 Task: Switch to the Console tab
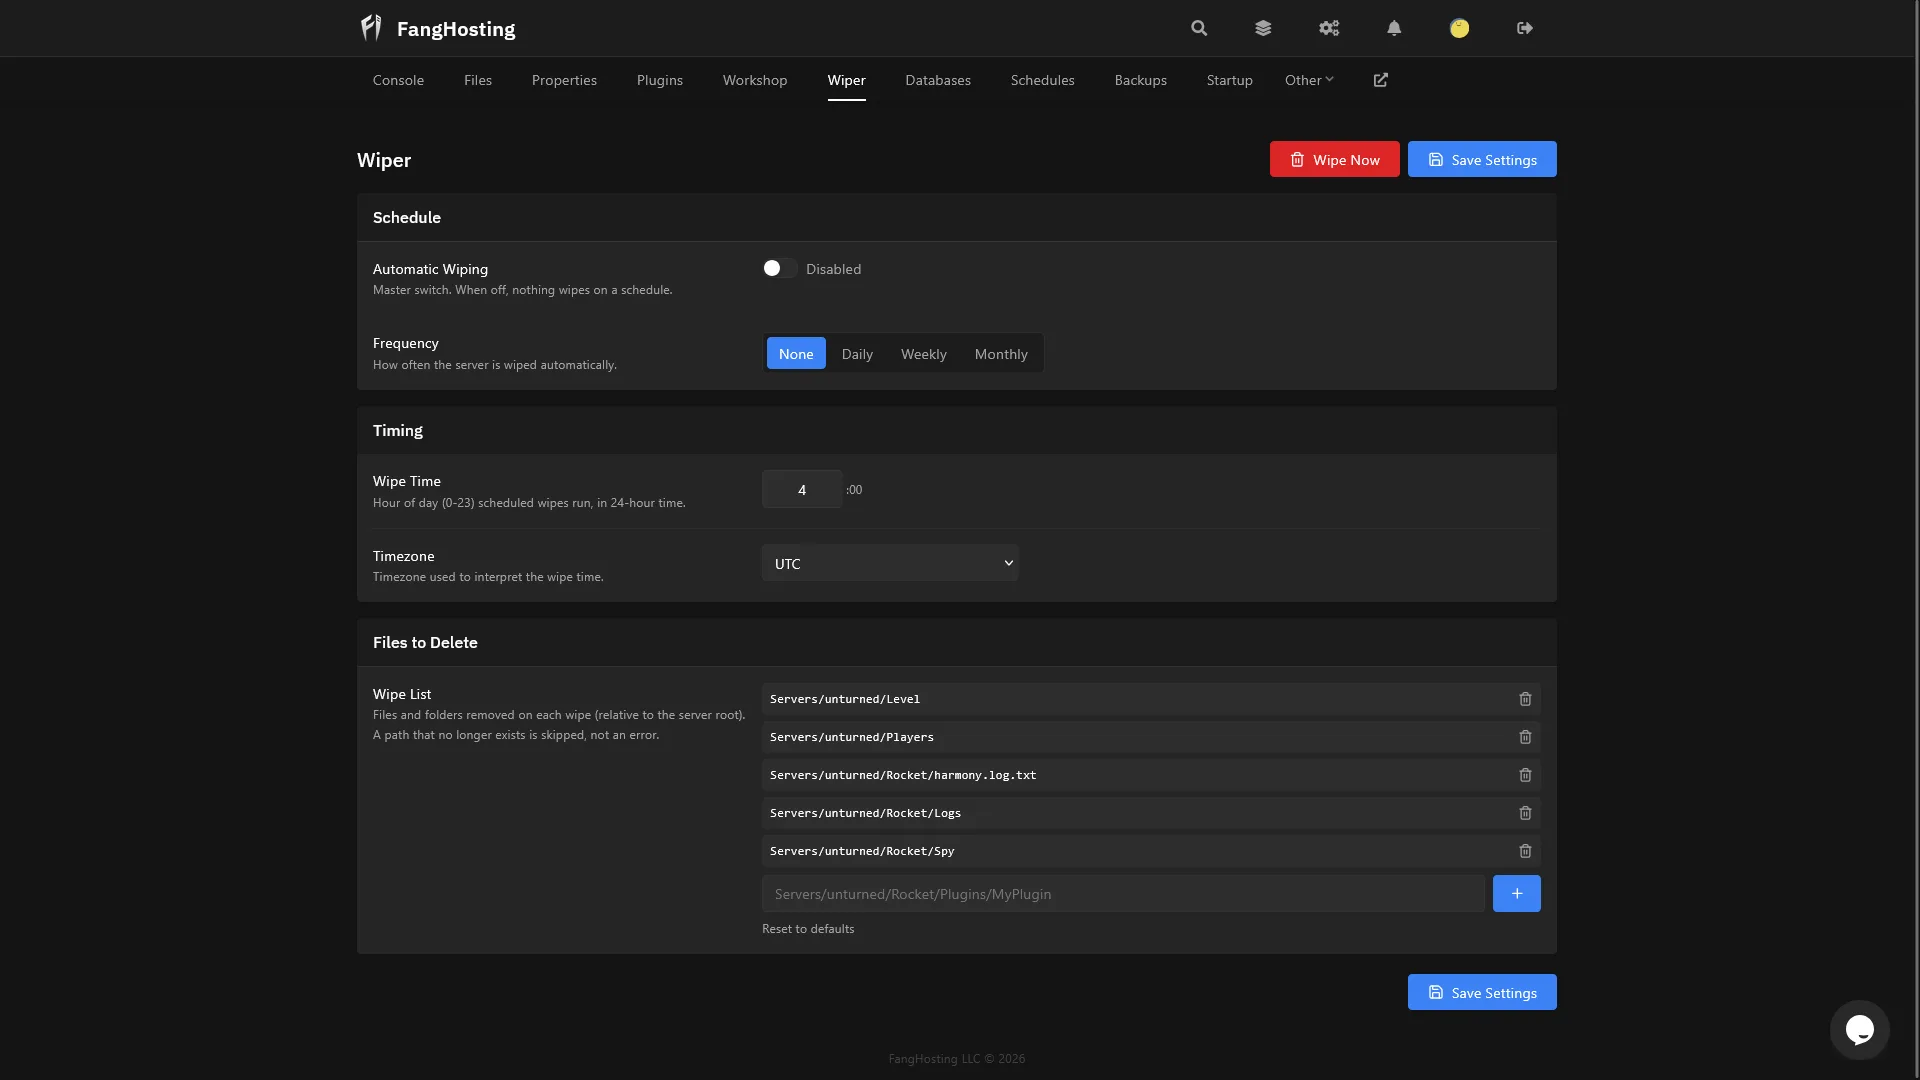[398, 80]
